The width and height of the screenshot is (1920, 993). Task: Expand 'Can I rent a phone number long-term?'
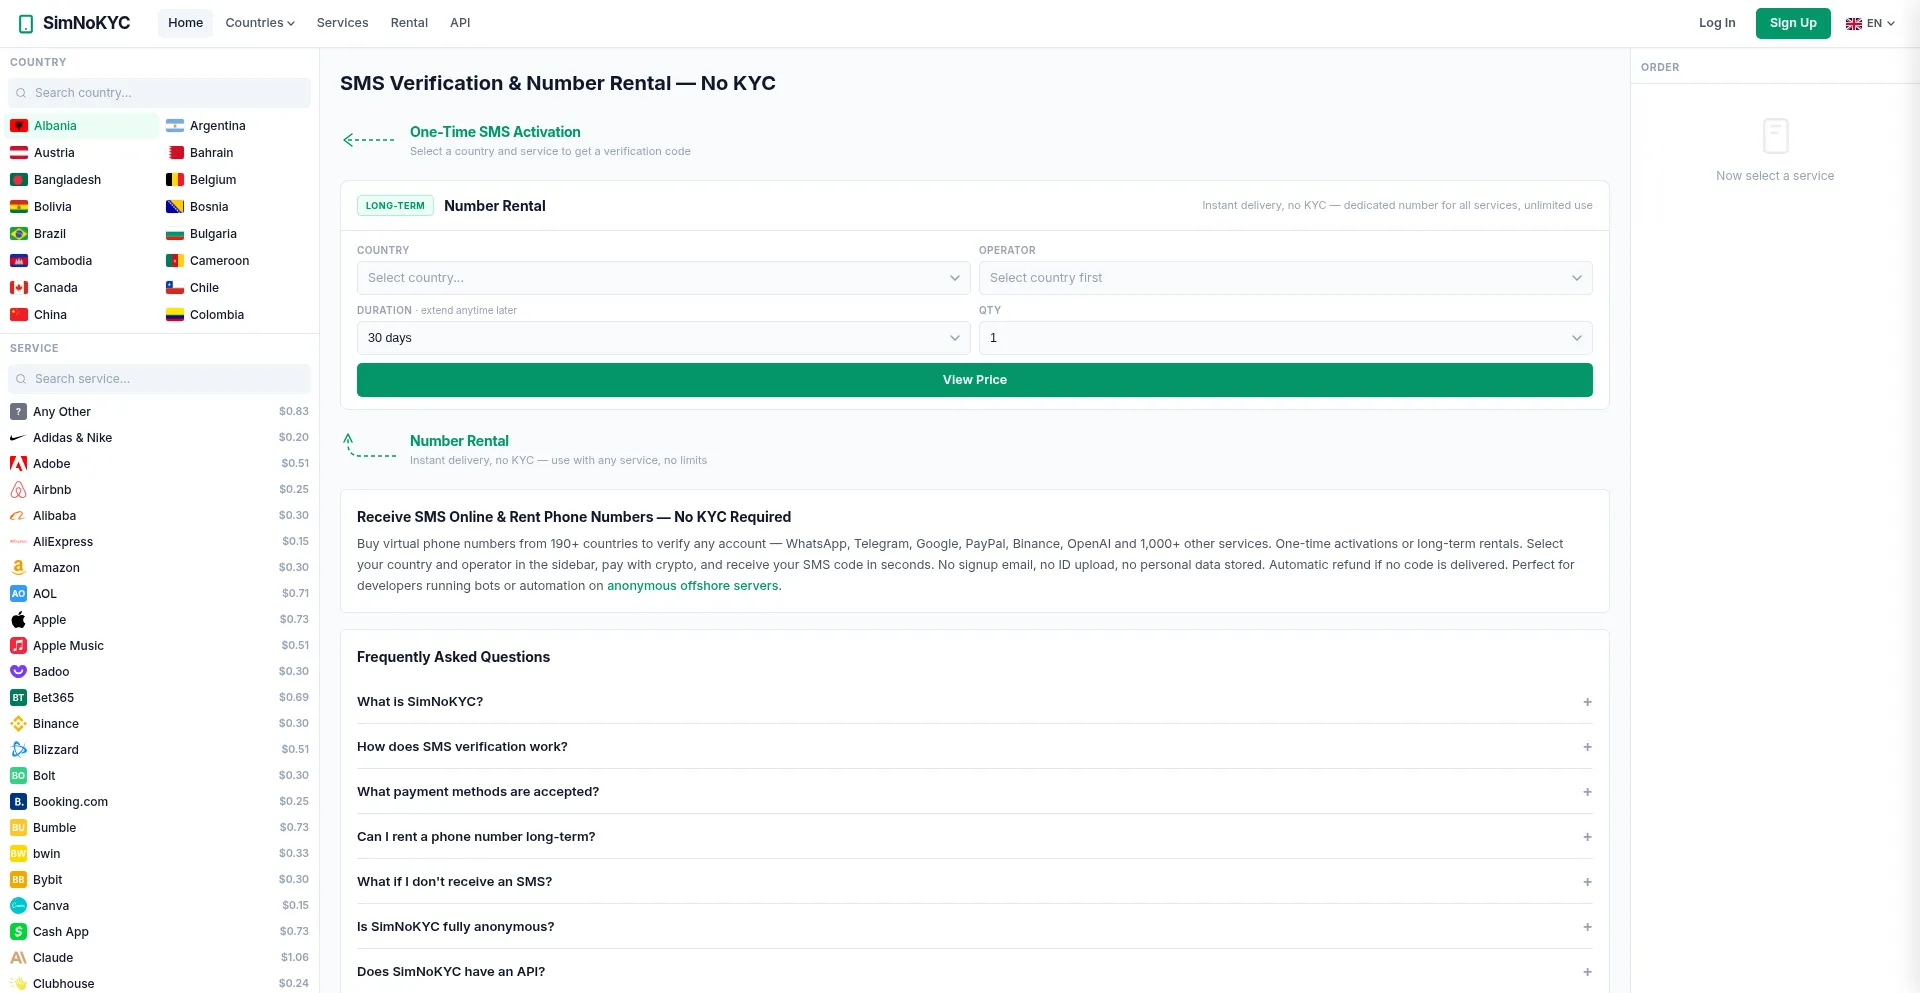[x=975, y=837]
